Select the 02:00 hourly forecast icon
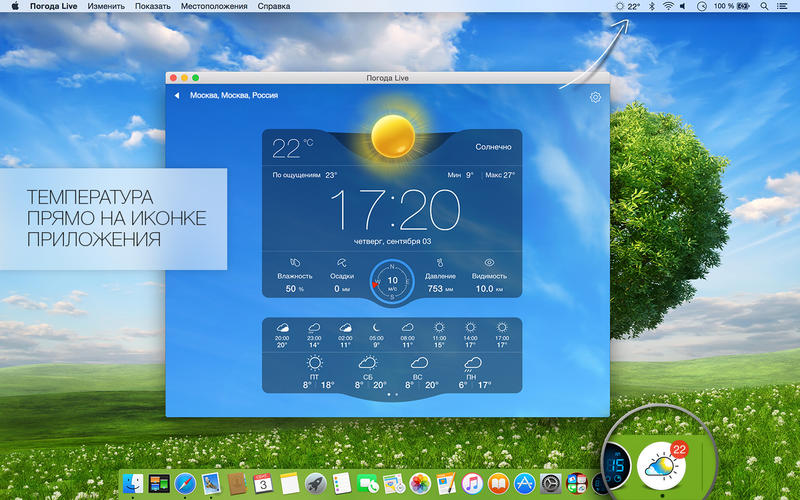The width and height of the screenshot is (800, 500). click(x=345, y=327)
